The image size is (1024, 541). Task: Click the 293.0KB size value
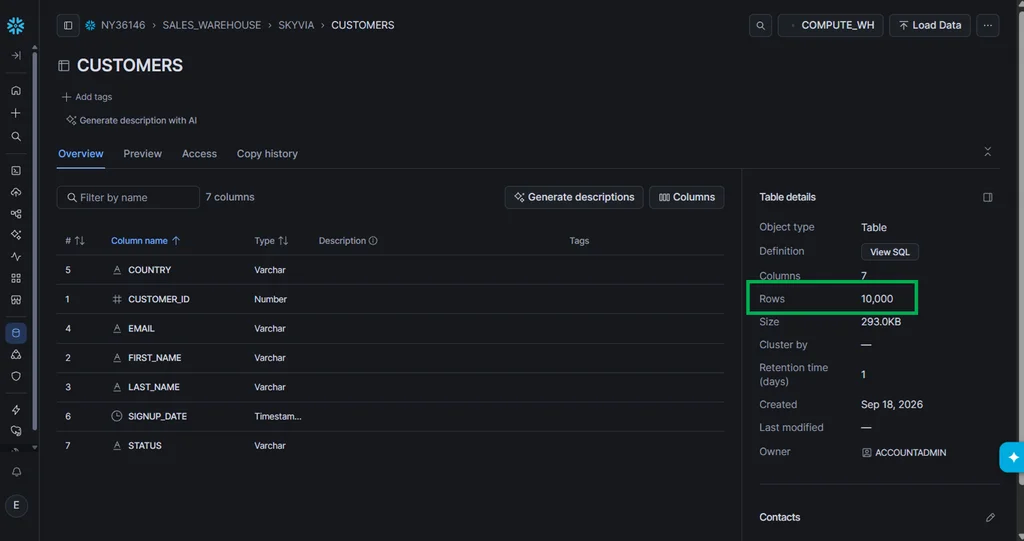[x=881, y=321]
